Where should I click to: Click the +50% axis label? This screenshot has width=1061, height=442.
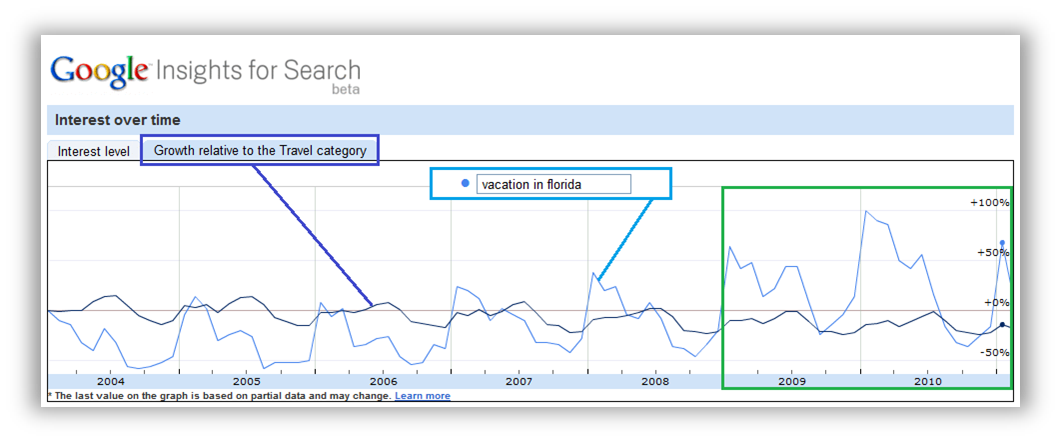pos(992,252)
